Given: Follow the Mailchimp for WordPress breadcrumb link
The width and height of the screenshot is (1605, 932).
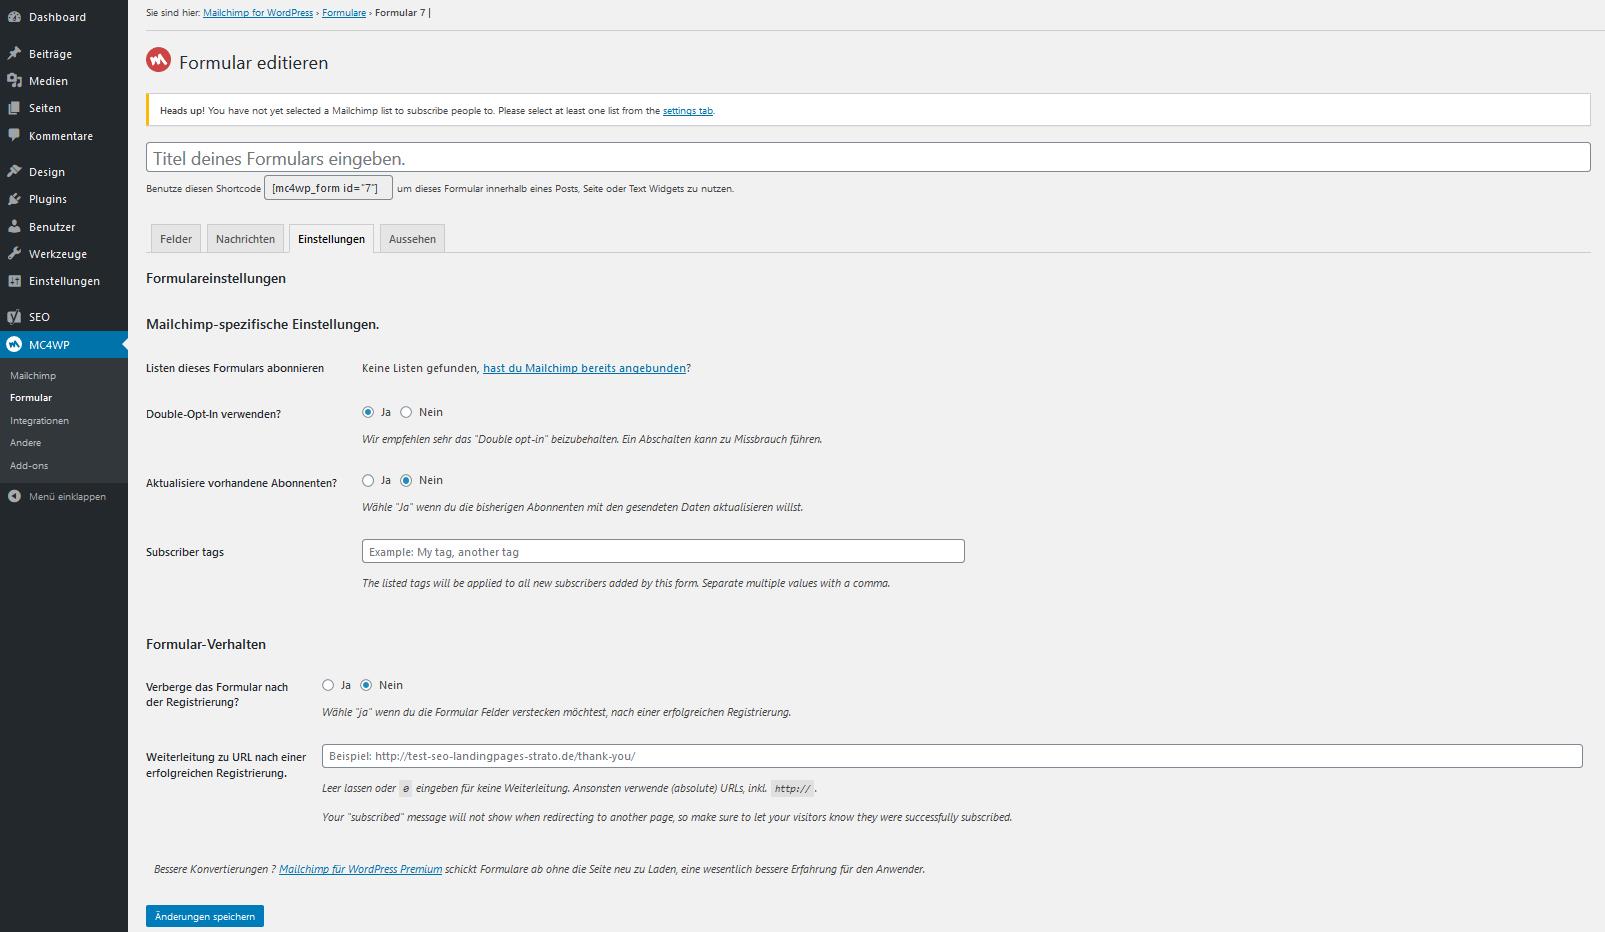Looking at the screenshot, I should point(258,13).
